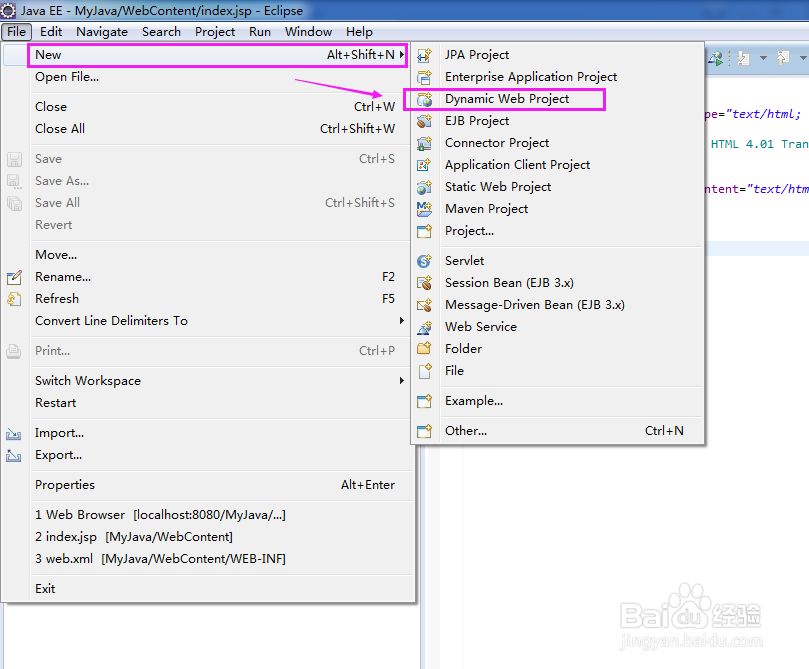Select Exit at the bottom of File menu
The width and height of the screenshot is (809, 669).
tap(46, 588)
